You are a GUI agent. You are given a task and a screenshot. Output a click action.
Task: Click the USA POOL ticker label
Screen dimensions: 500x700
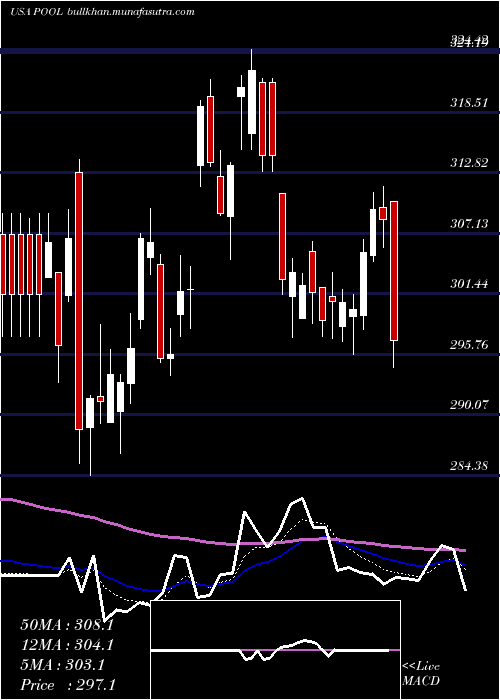point(37,12)
